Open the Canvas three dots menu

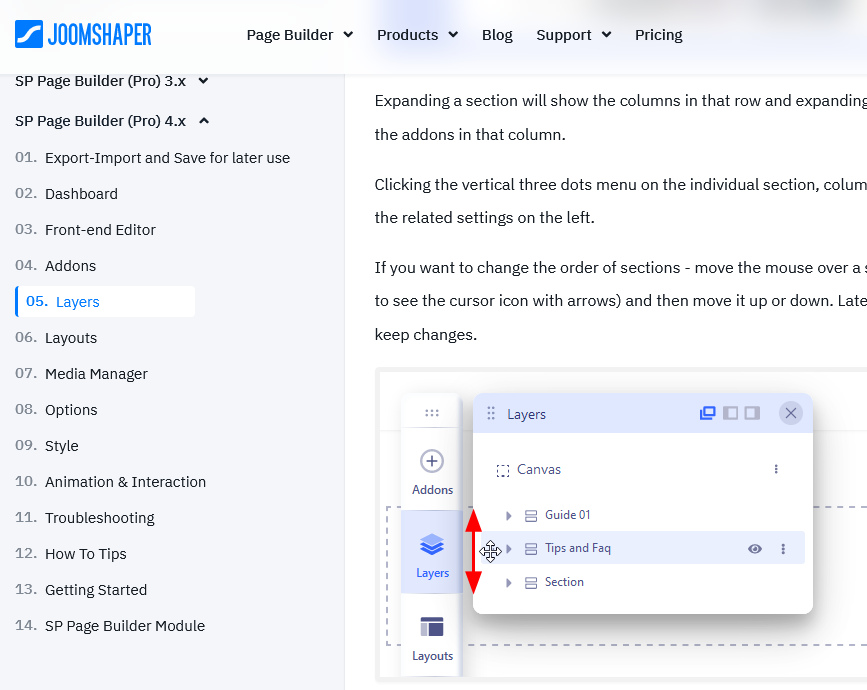tap(776, 469)
